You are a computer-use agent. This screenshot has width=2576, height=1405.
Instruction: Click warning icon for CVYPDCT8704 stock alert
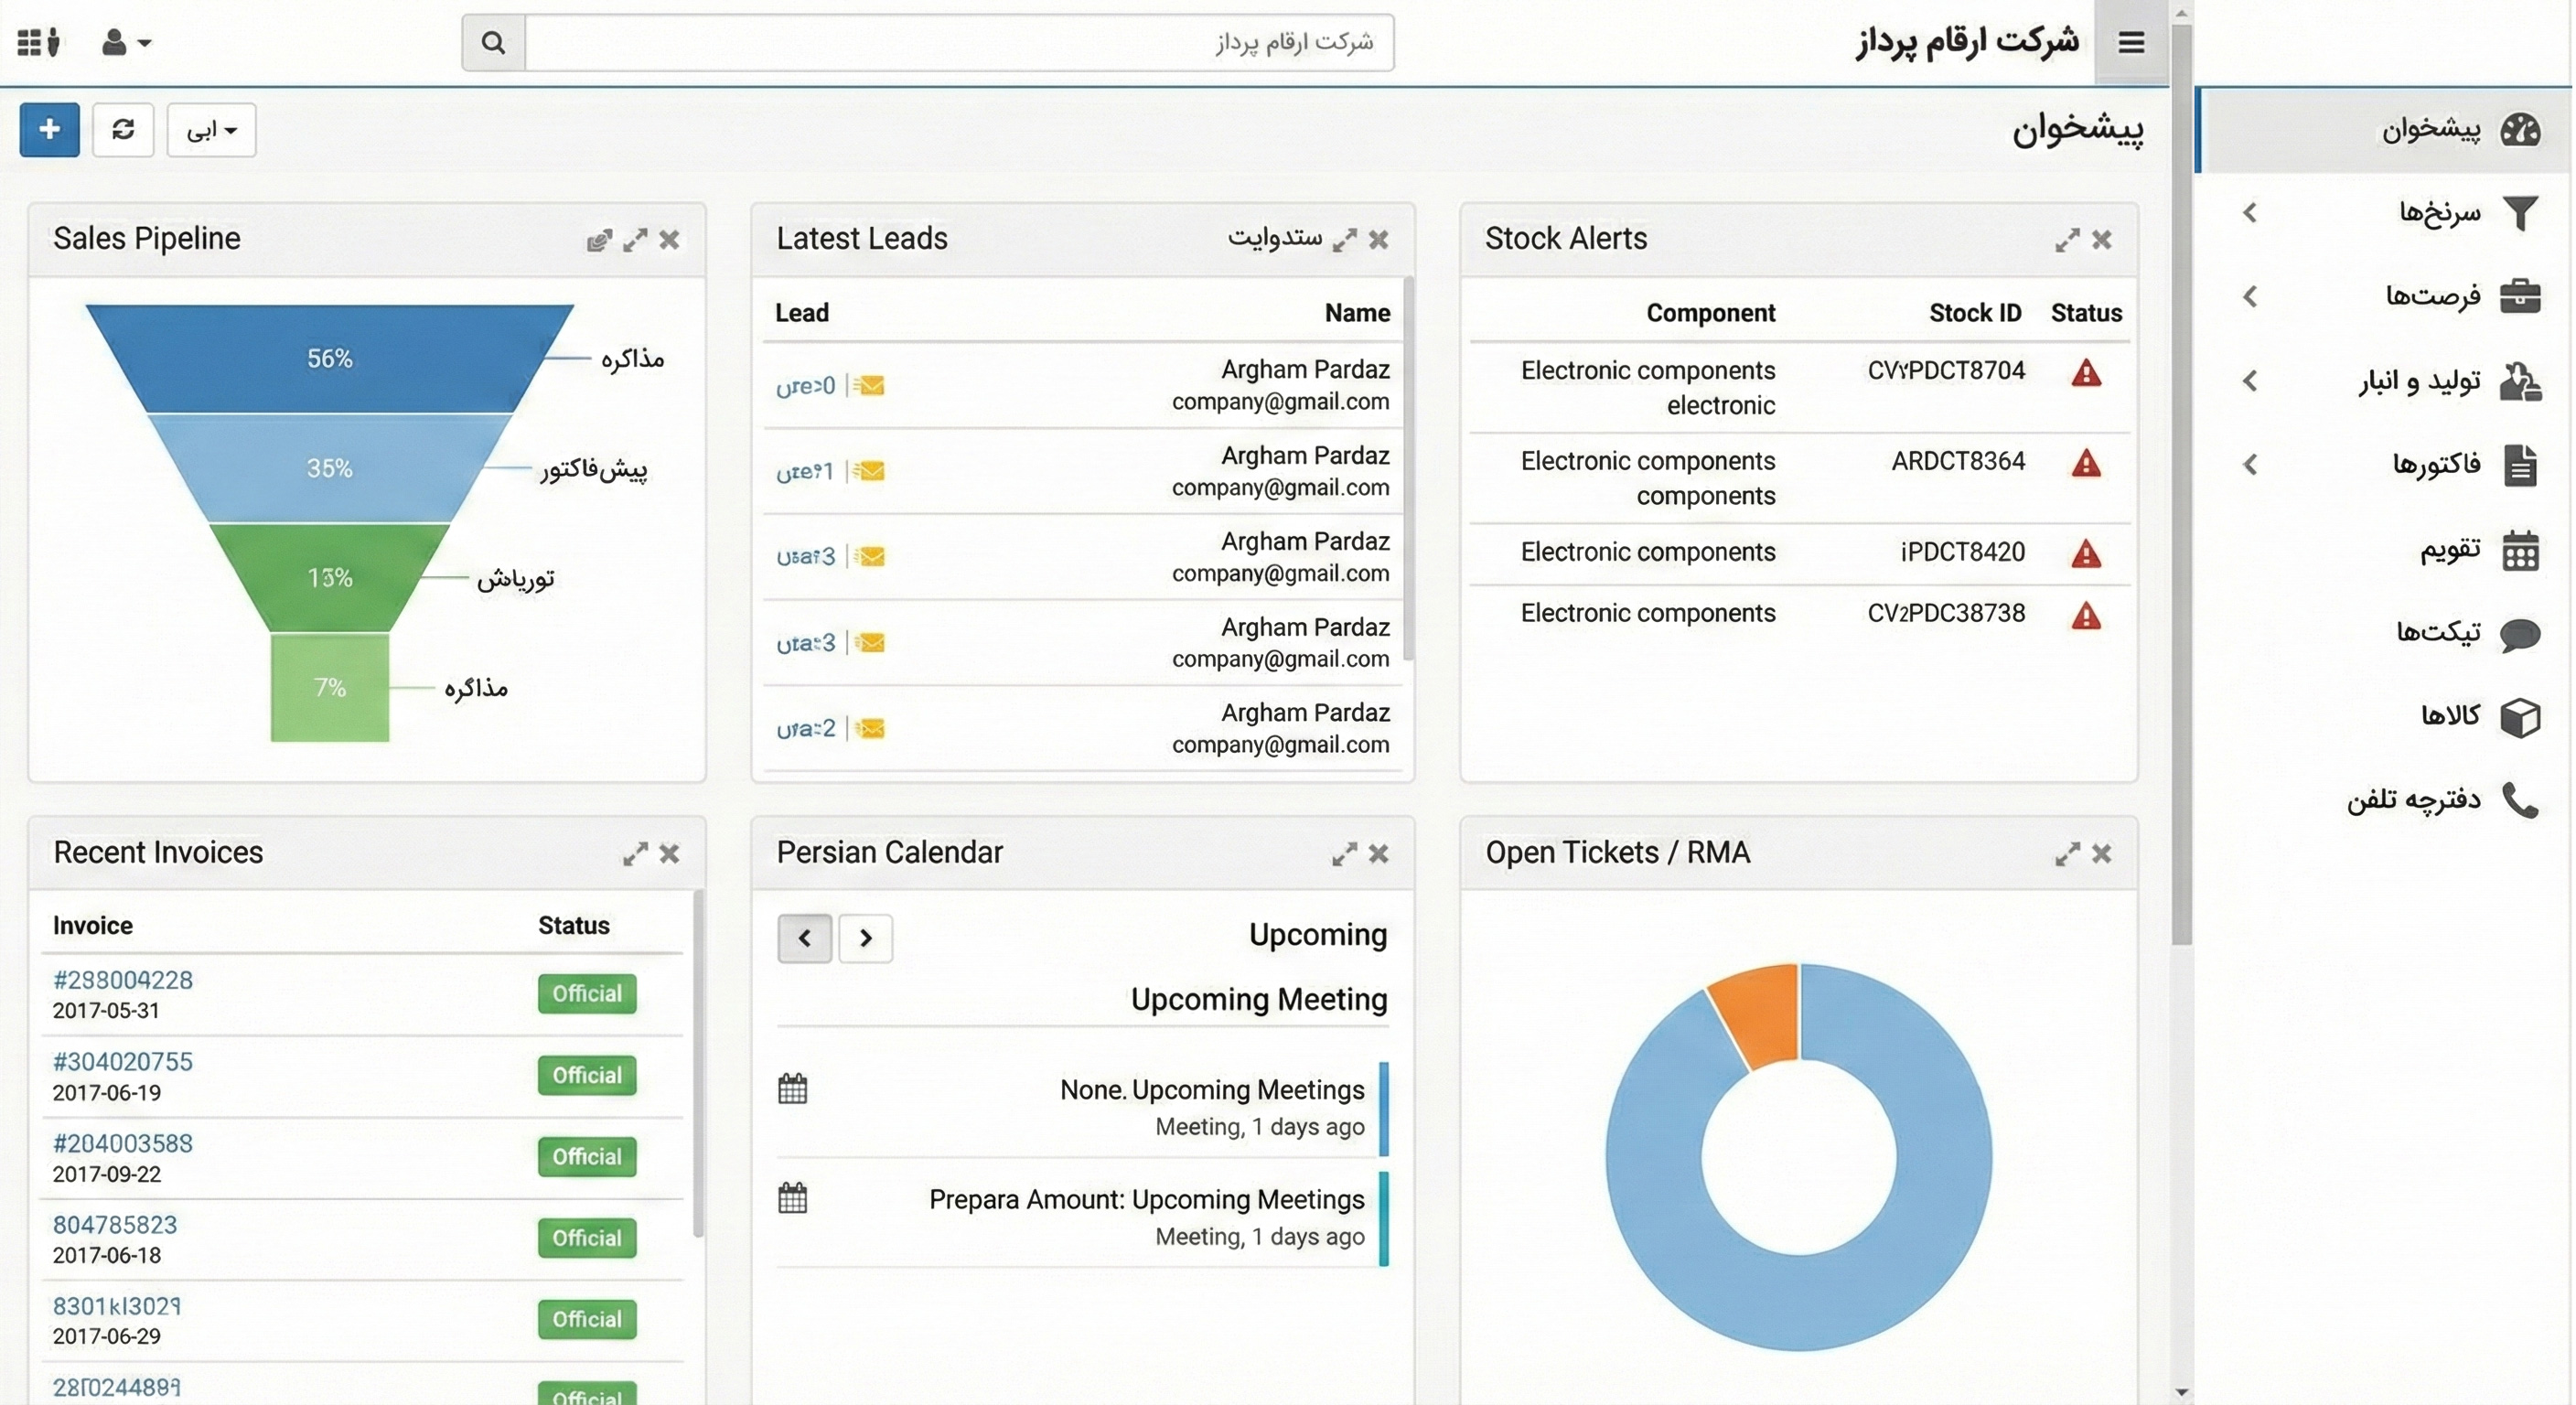click(2087, 374)
